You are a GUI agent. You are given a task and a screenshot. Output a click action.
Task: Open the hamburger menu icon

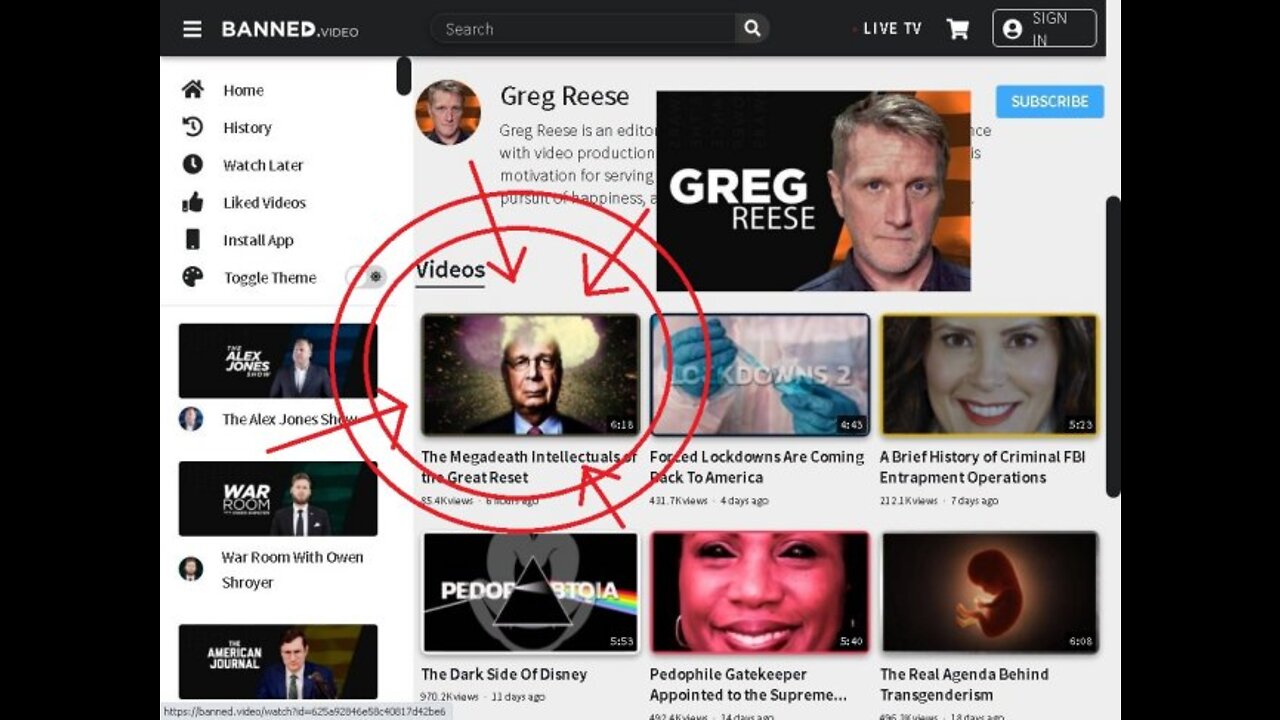coord(192,29)
